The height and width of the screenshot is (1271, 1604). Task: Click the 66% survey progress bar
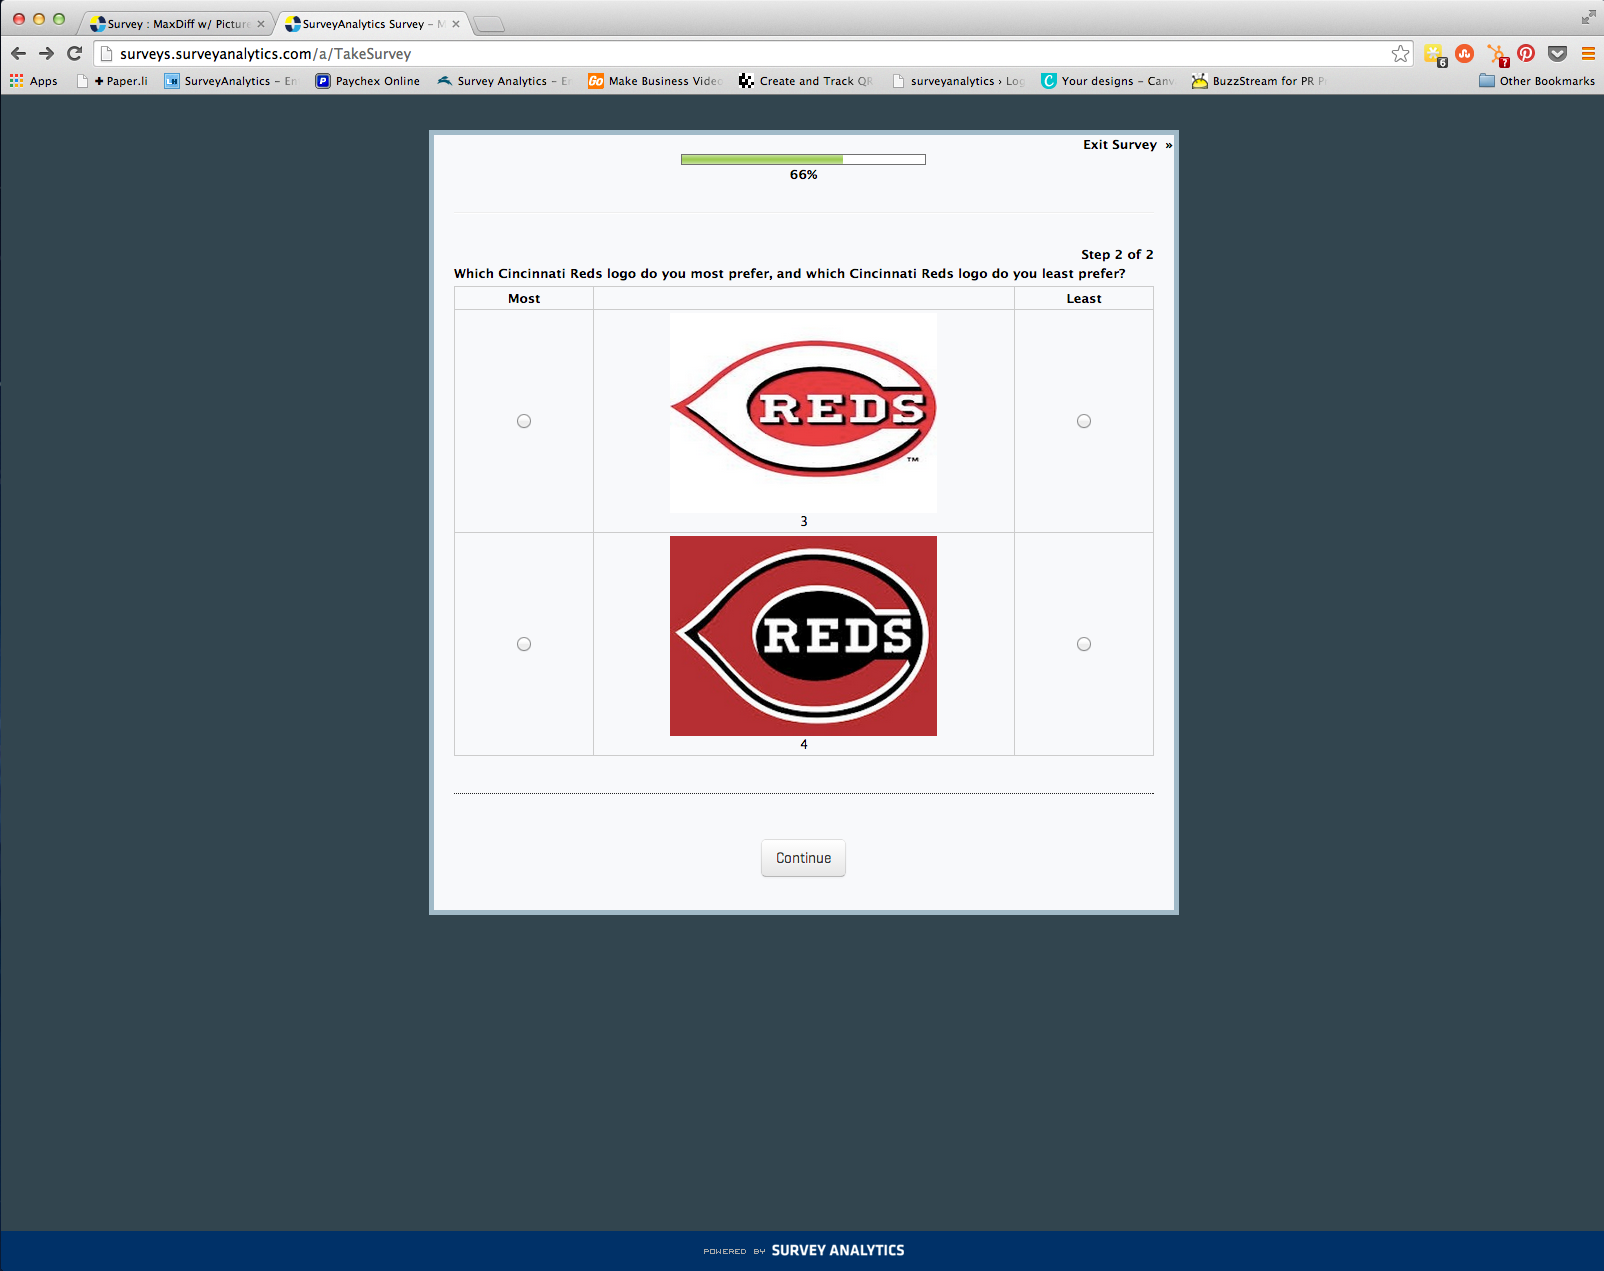(803, 159)
